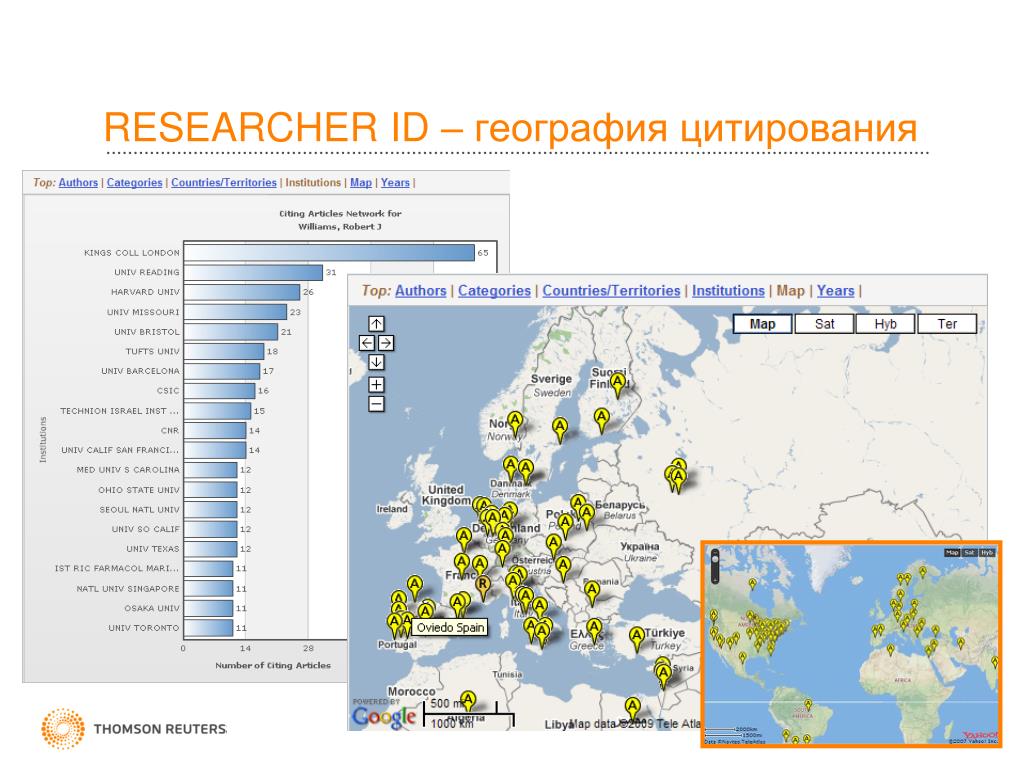
Task: Open Authors link above the map
Action: pos(421,291)
